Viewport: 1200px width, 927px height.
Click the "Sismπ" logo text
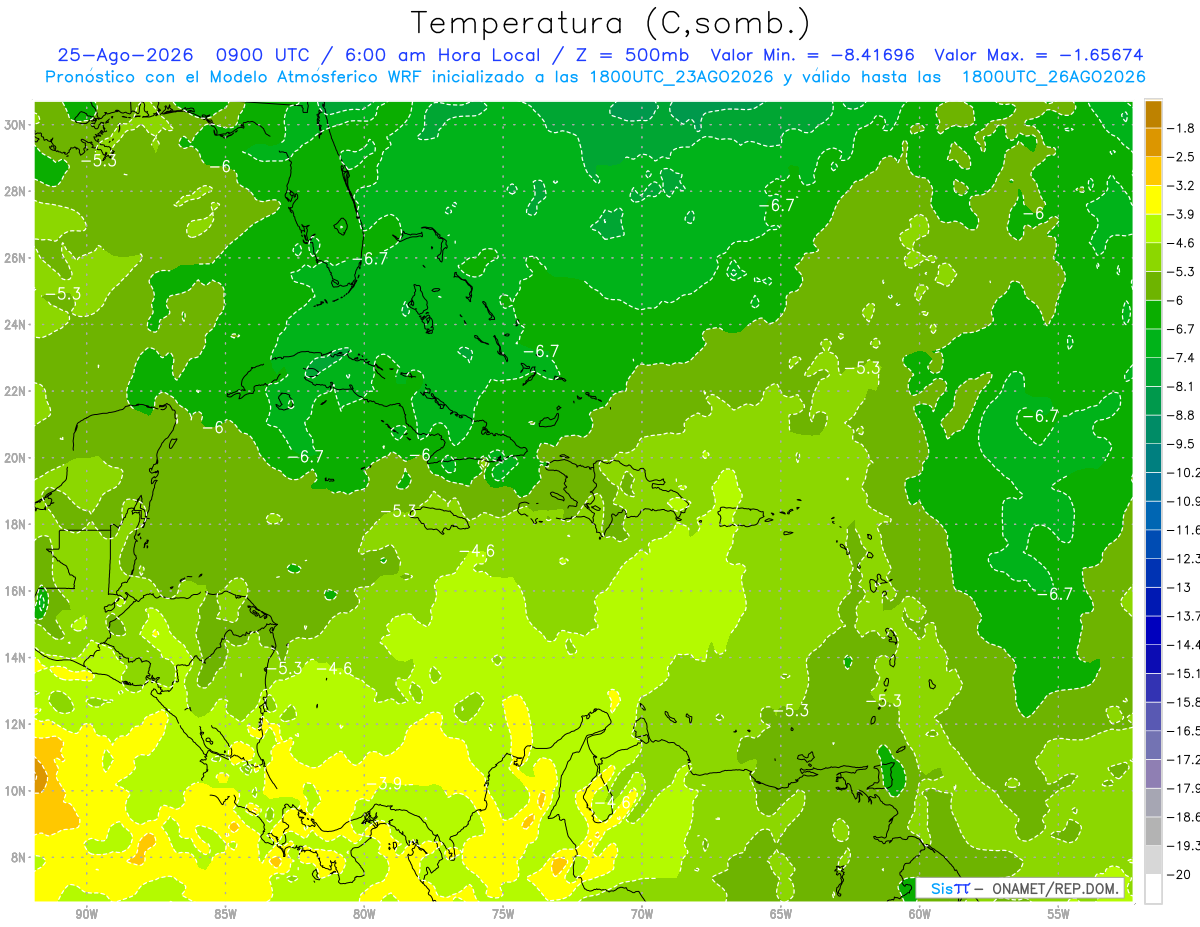[x=950, y=888]
